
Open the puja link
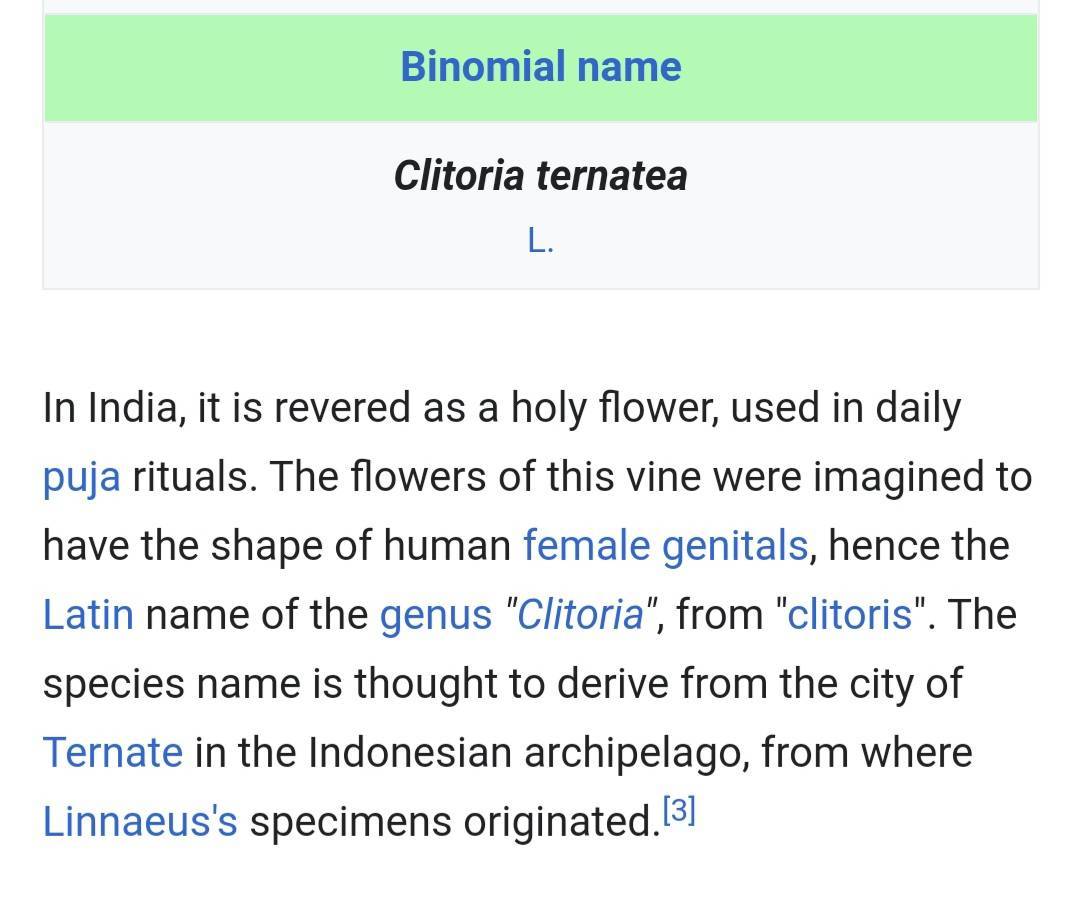(x=81, y=477)
